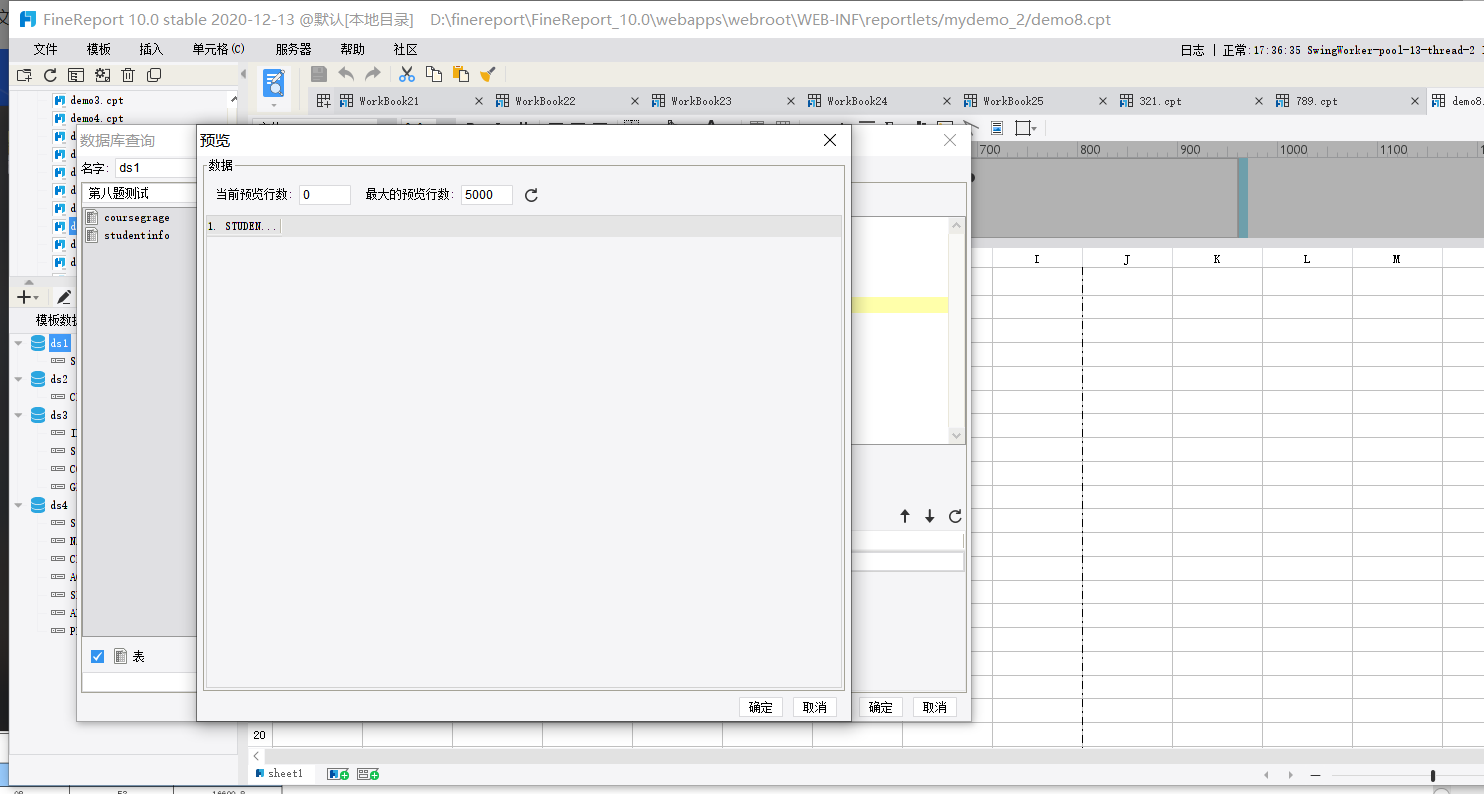Click the undo arrow icon
This screenshot has height=794, width=1484.
point(346,74)
